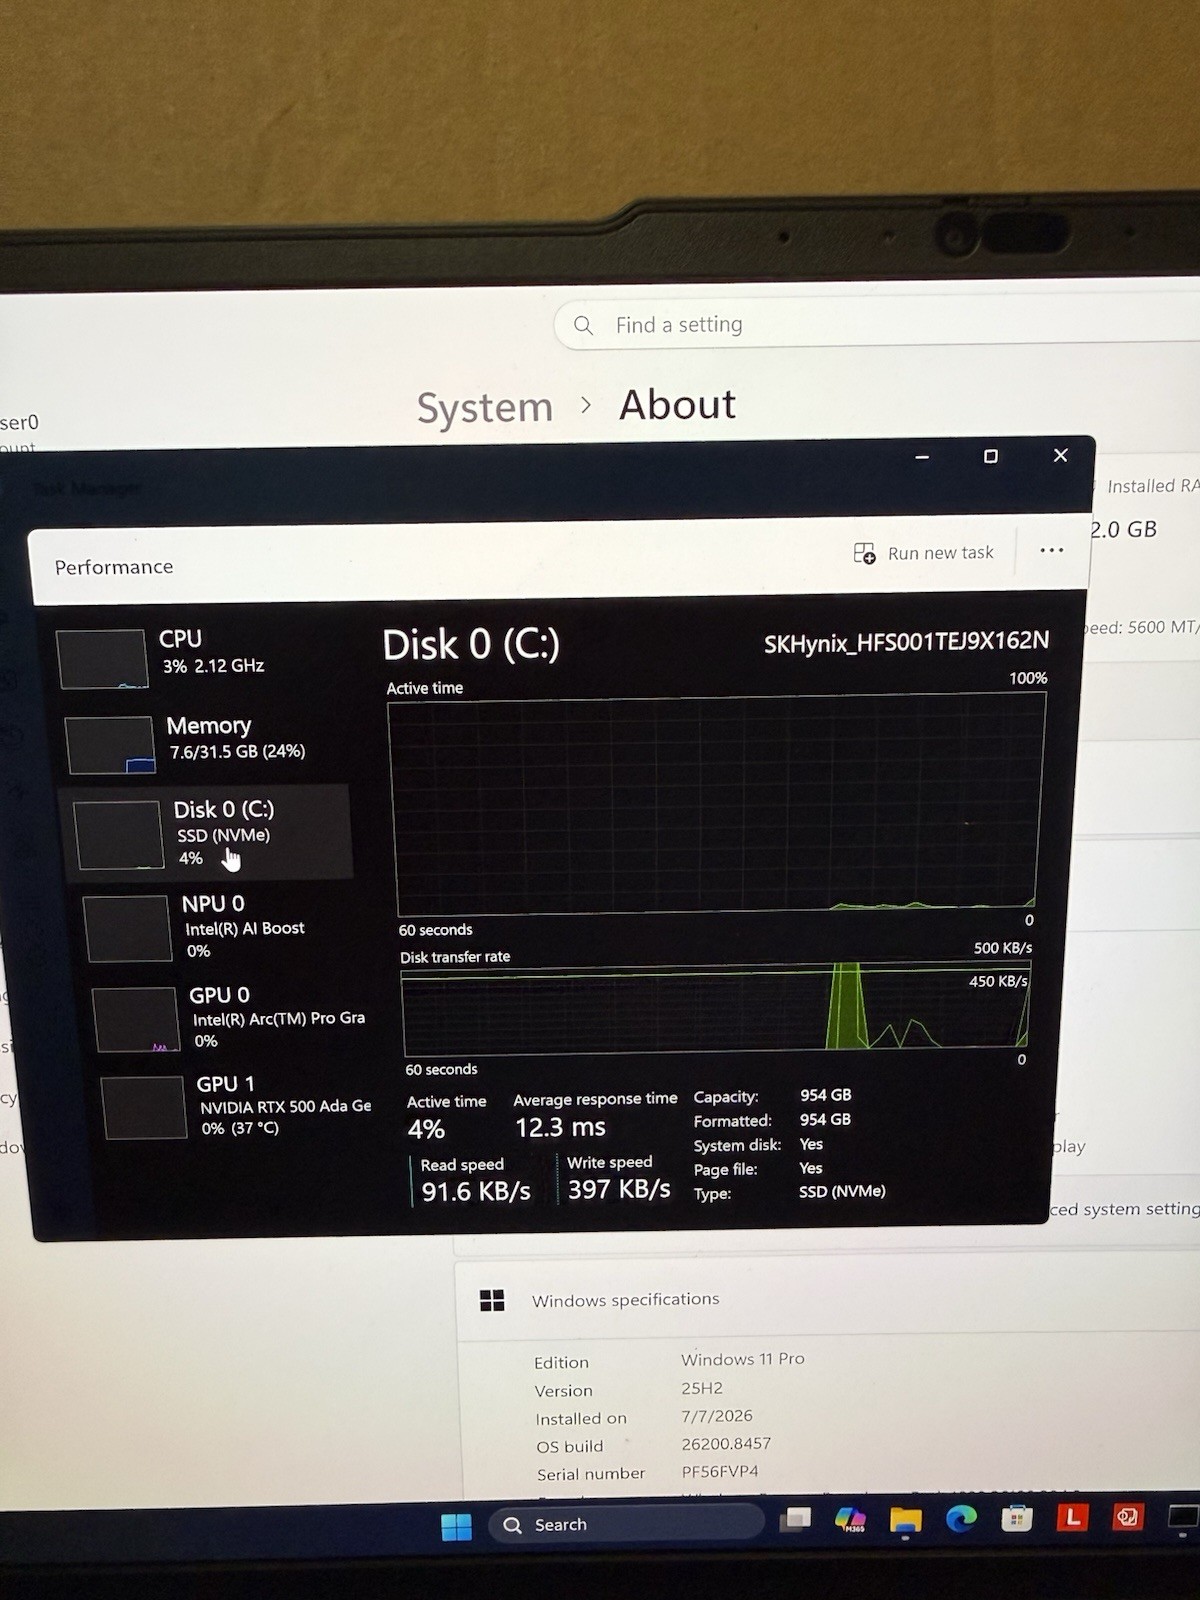1200x1600 pixels.
Task: Open File Explorer from the taskbar
Action: pos(906,1520)
